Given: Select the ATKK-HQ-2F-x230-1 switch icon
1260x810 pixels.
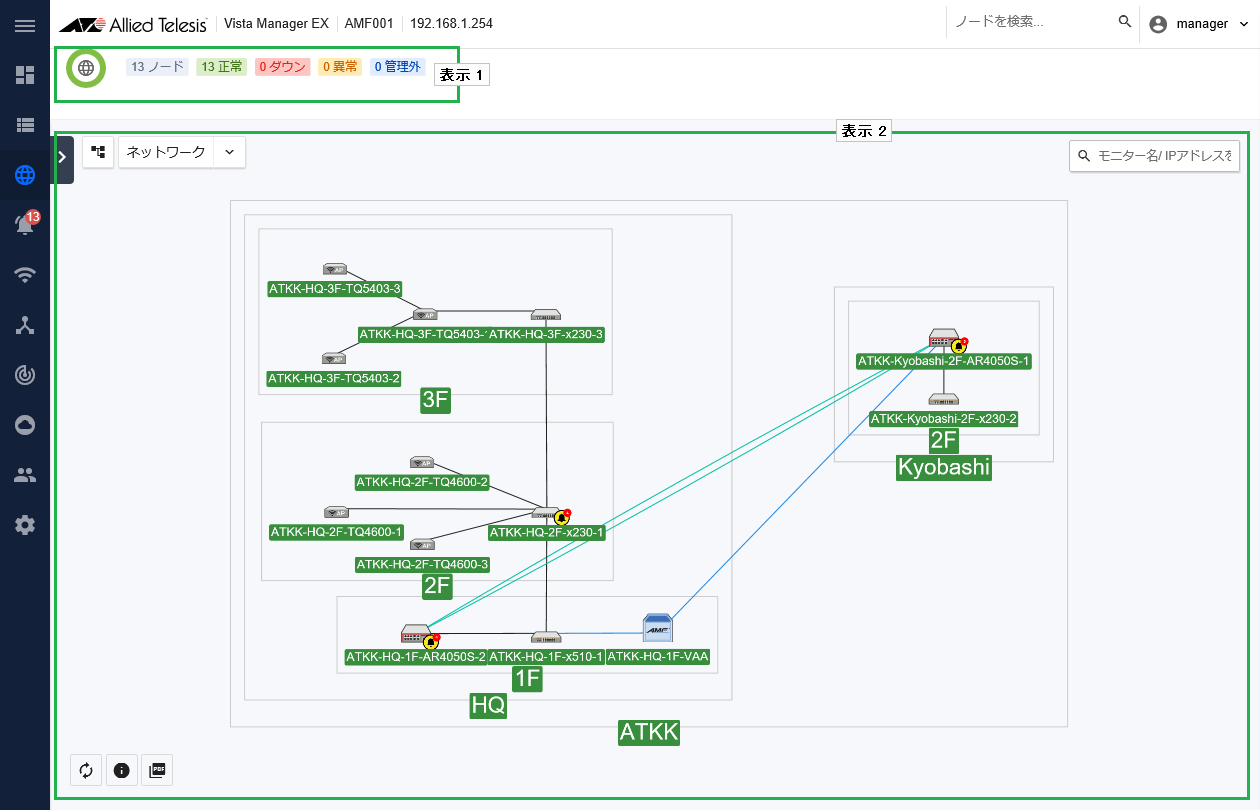Looking at the screenshot, I should tap(546, 514).
